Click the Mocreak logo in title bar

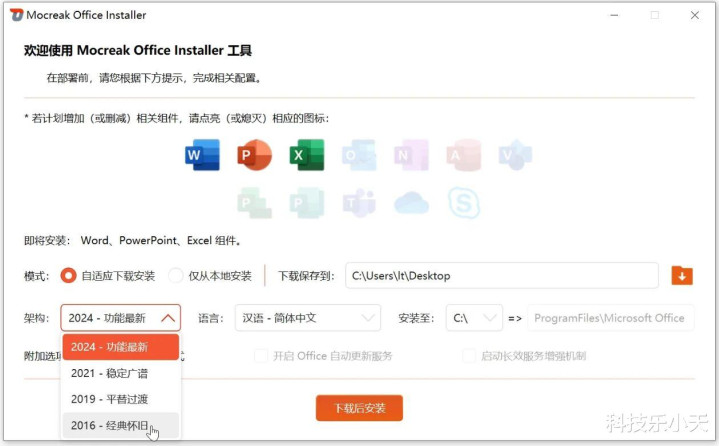[16, 15]
